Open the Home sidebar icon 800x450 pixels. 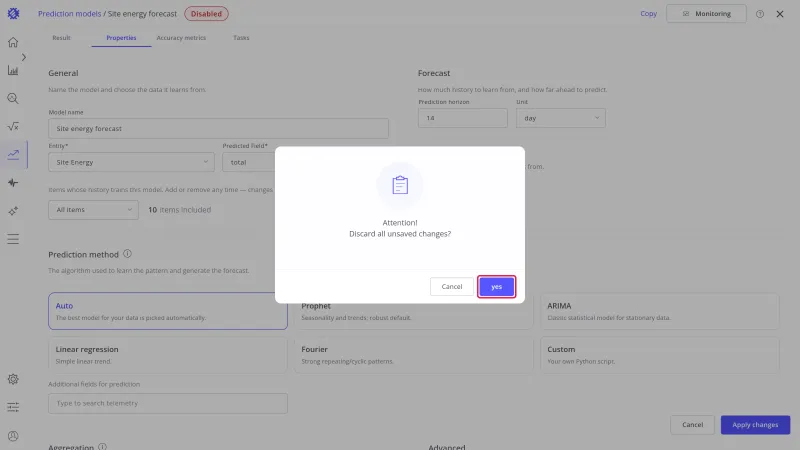tap(13, 42)
